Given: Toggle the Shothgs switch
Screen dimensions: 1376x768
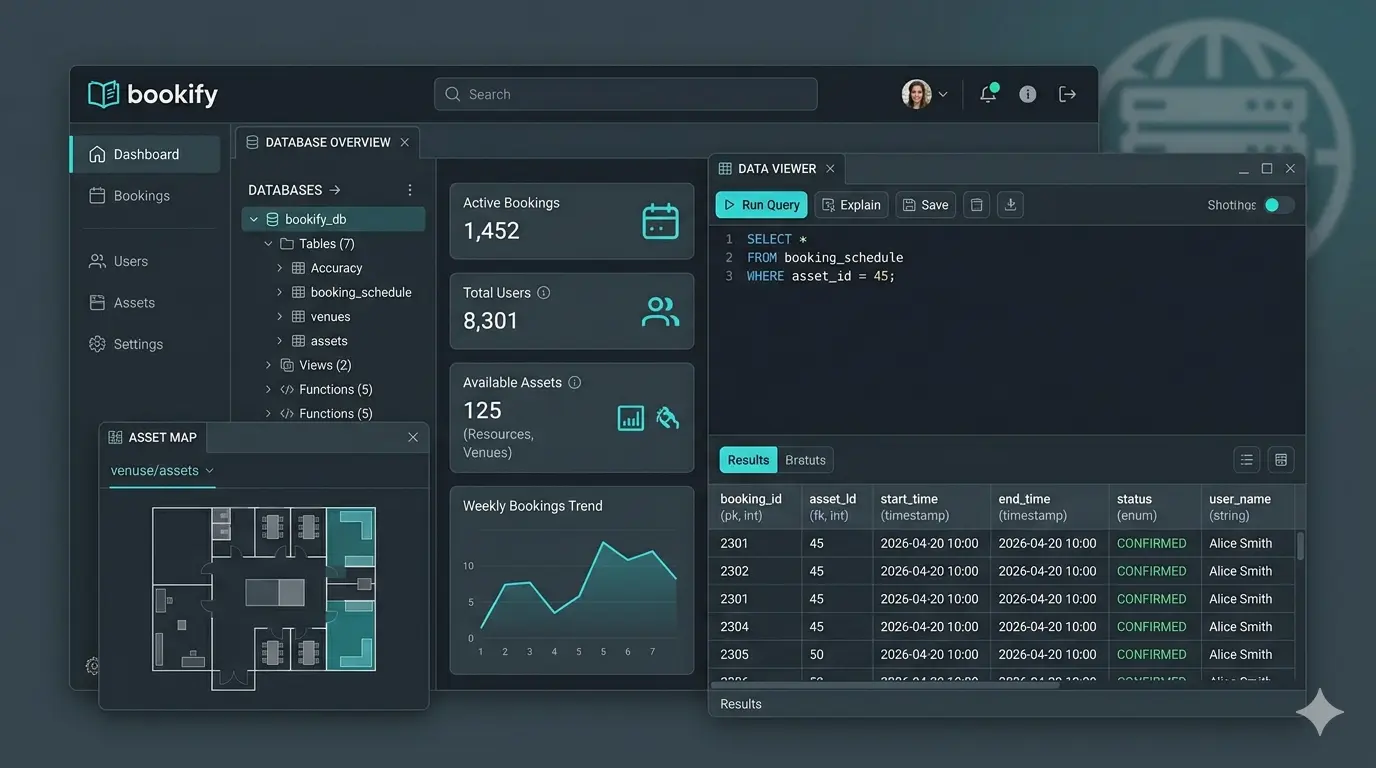Looking at the screenshot, I should tap(1279, 205).
